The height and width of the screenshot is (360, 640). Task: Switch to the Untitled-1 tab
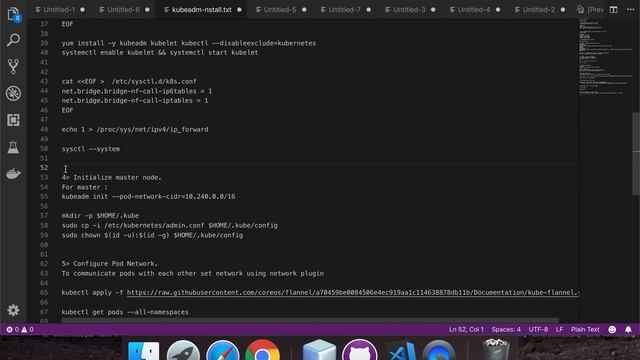point(59,9)
